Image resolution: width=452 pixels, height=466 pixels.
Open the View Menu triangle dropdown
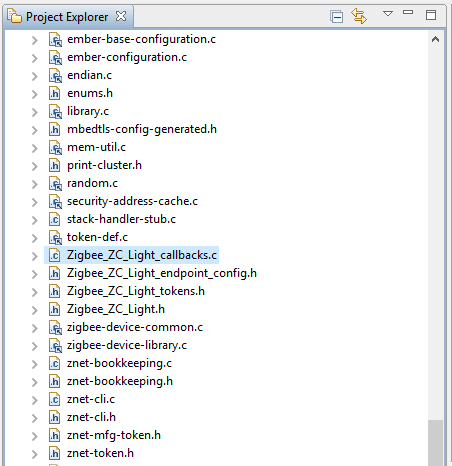tap(388, 14)
